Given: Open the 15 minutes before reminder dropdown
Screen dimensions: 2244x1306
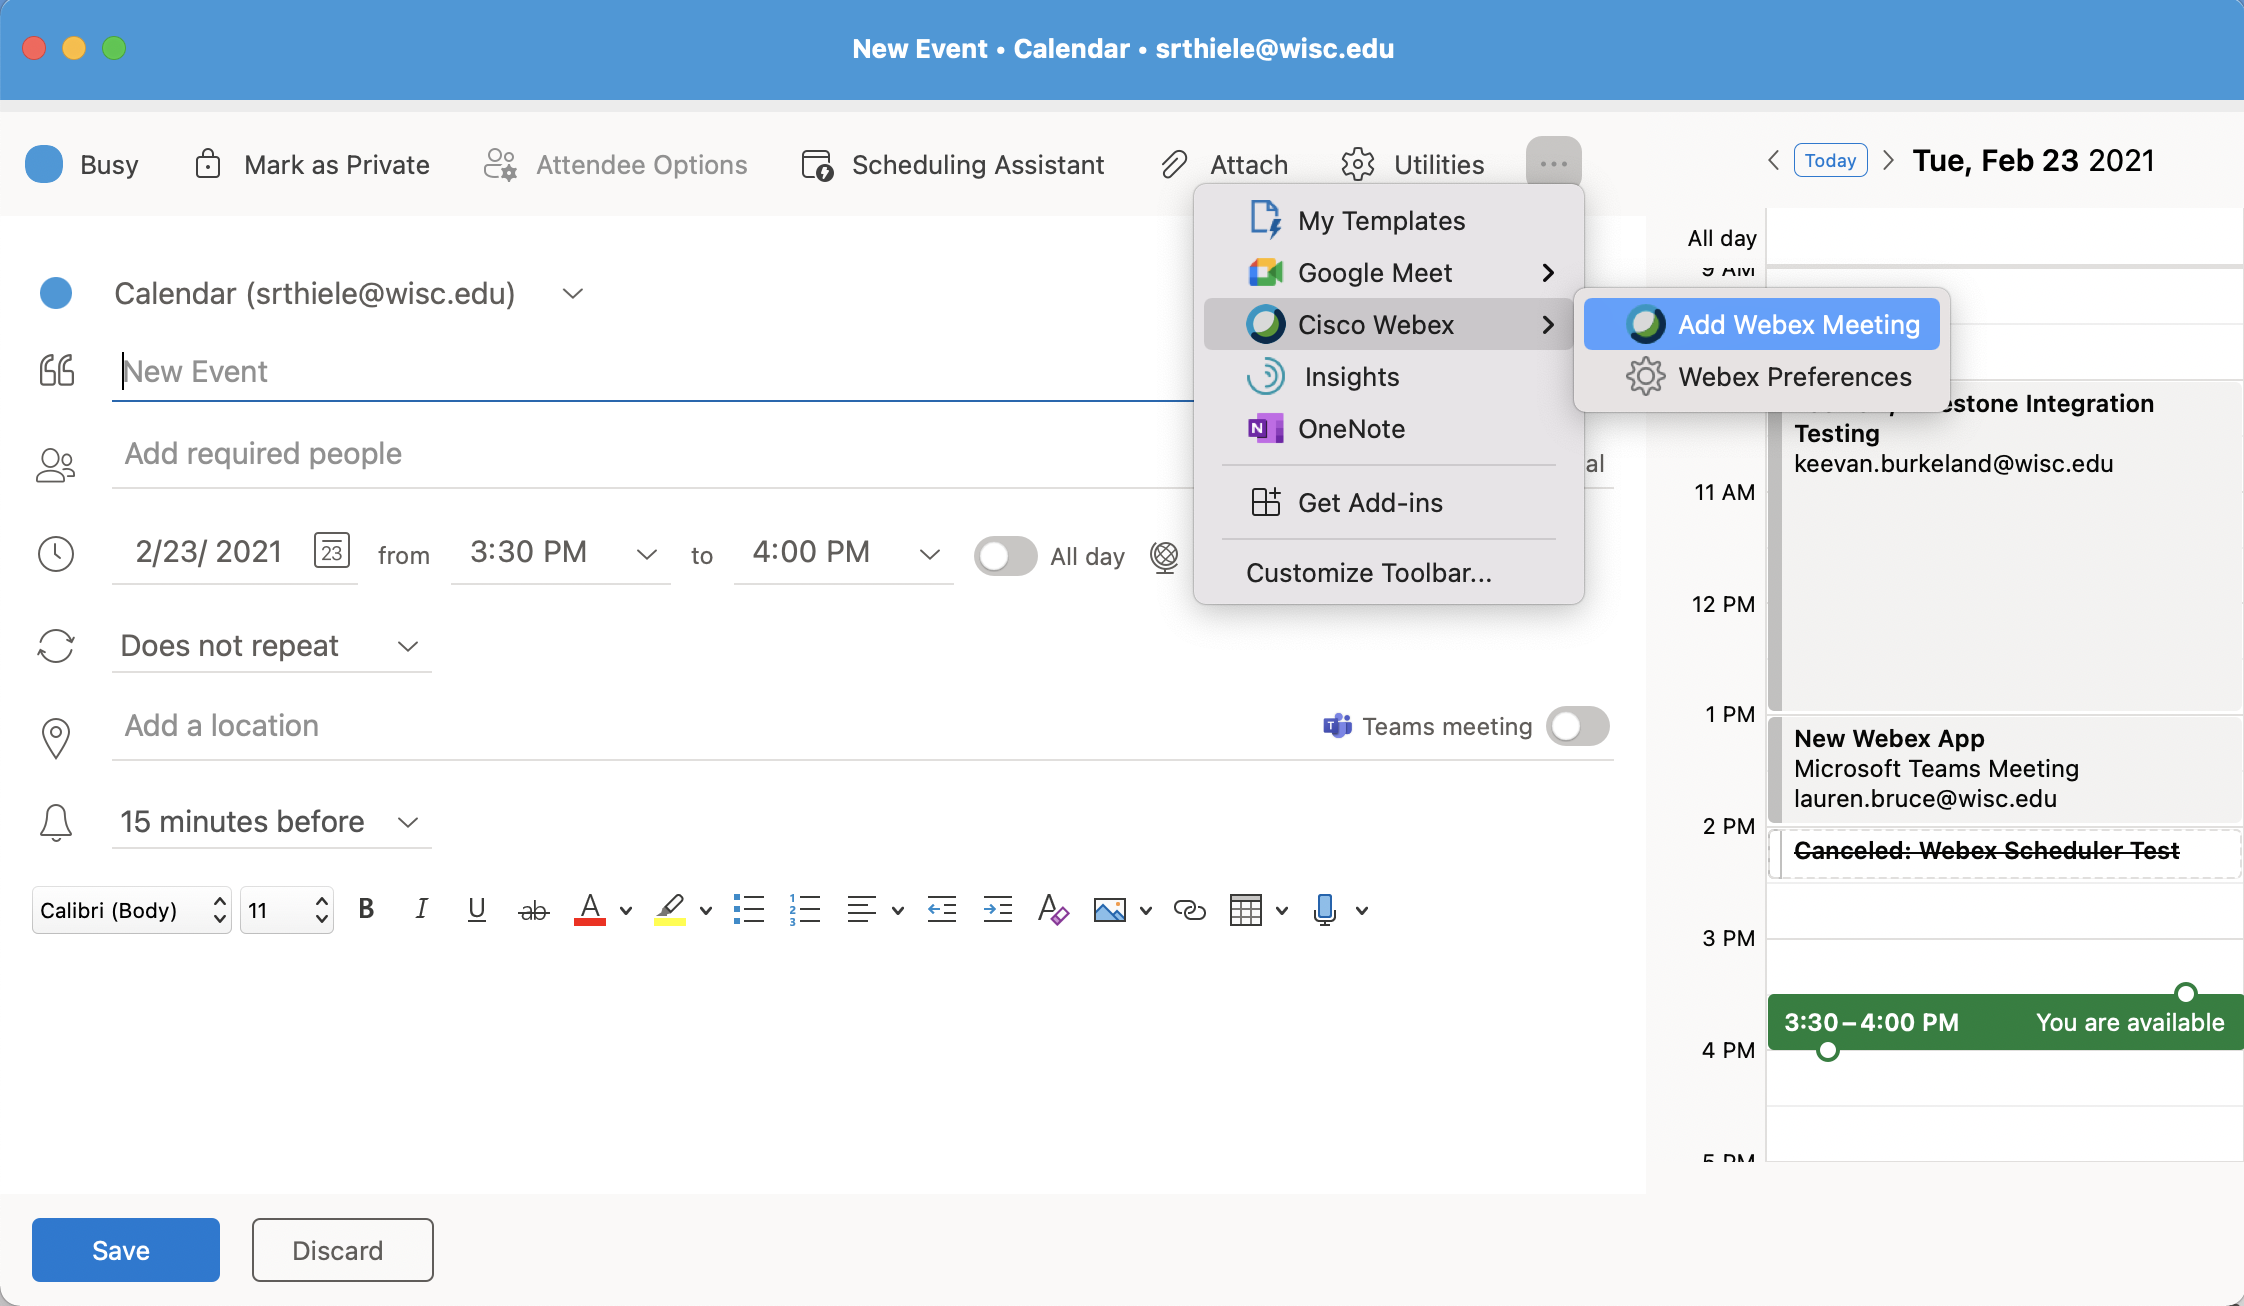Looking at the screenshot, I should [272, 822].
